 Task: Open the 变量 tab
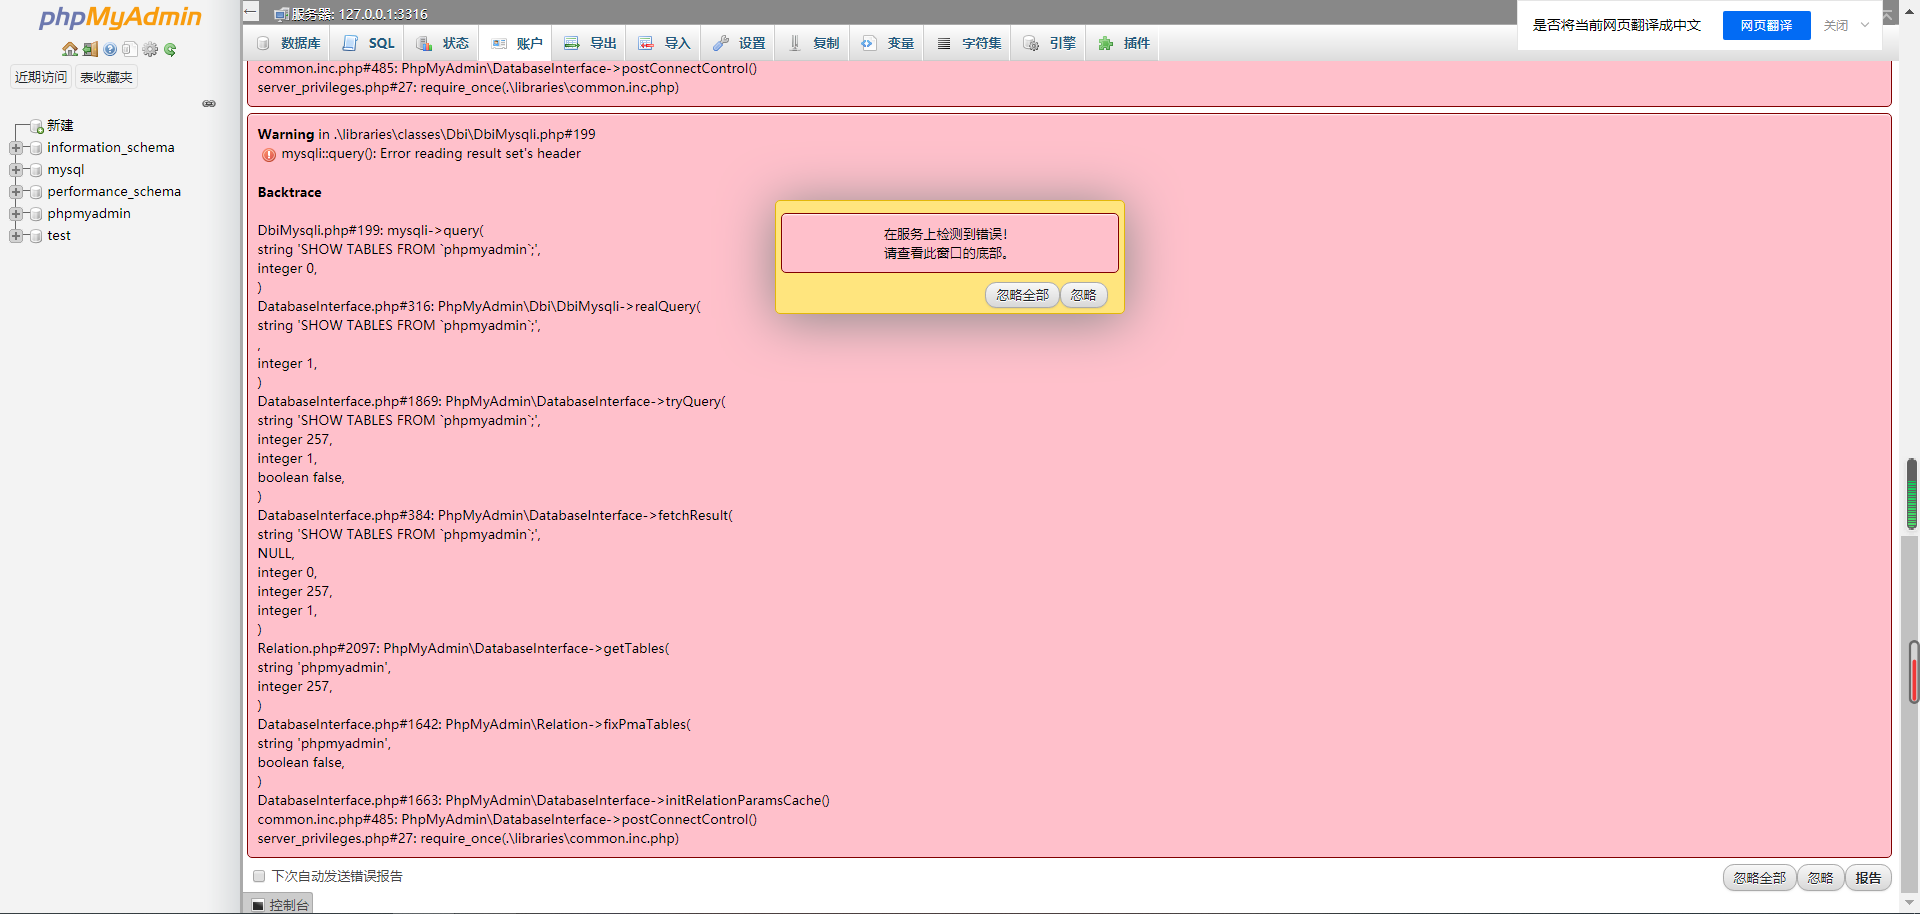point(887,43)
